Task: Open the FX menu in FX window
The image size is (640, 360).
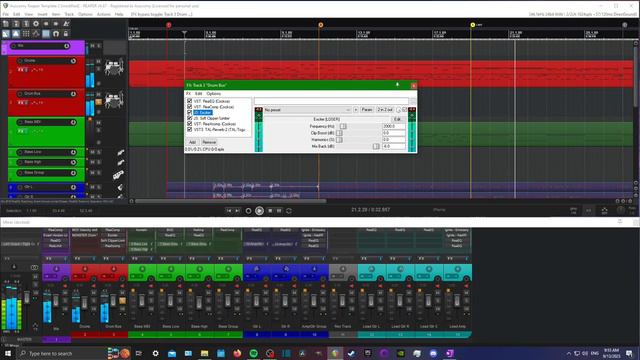Action: 189,93
